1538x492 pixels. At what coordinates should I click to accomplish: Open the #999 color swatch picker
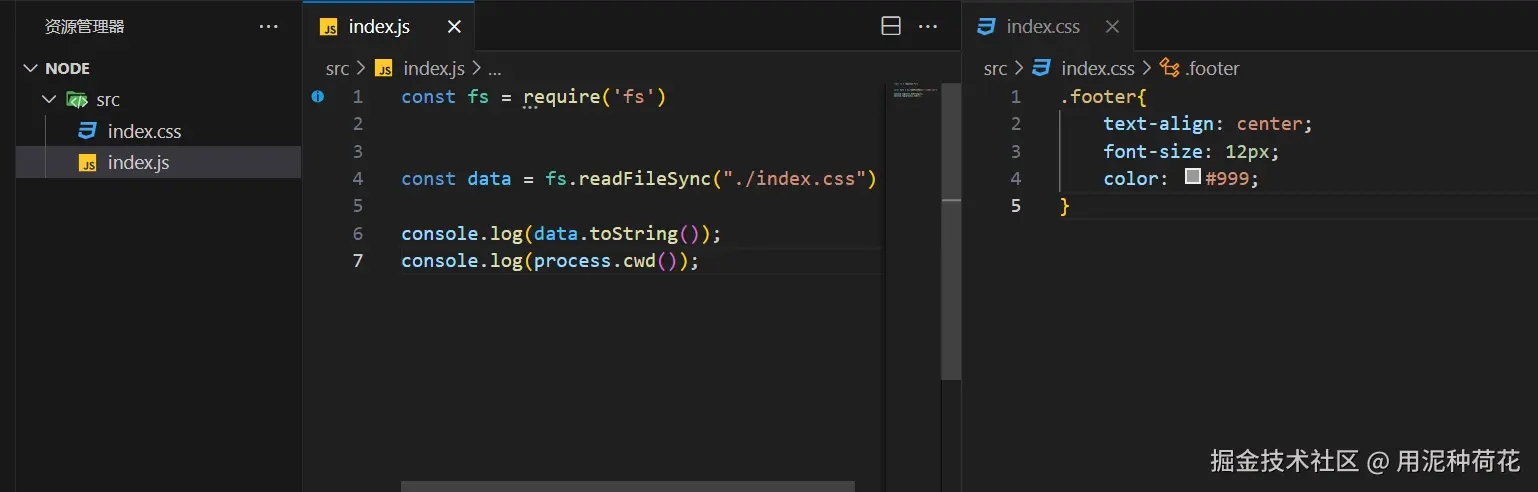(1192, 177)
